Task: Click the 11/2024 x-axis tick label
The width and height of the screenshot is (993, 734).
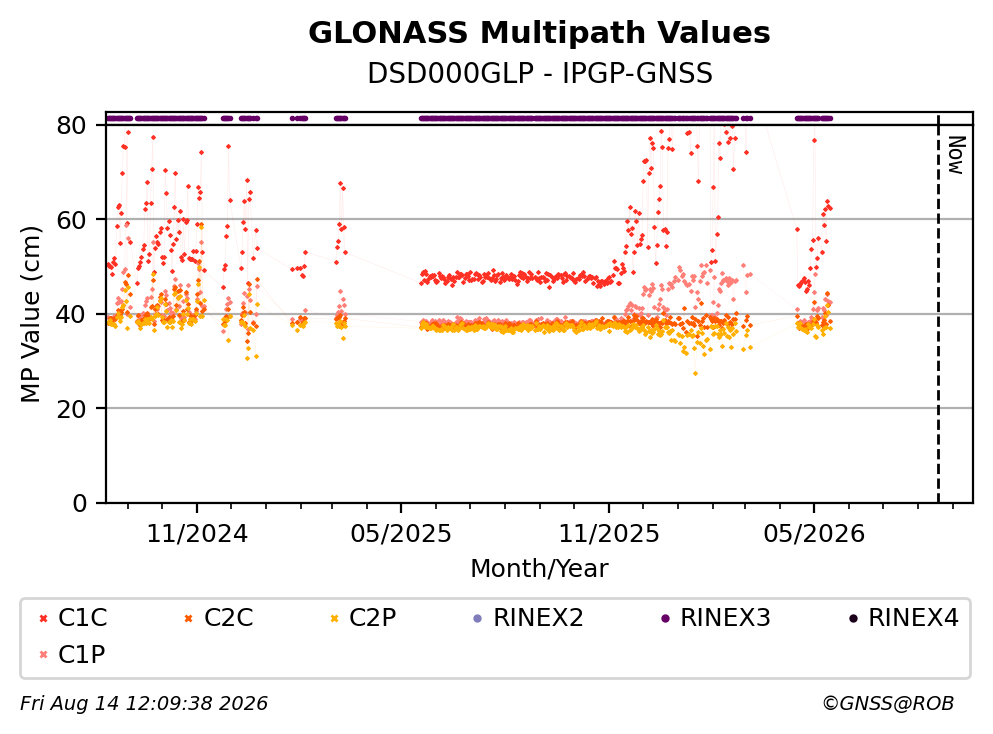Action: [x=197, y=534]
